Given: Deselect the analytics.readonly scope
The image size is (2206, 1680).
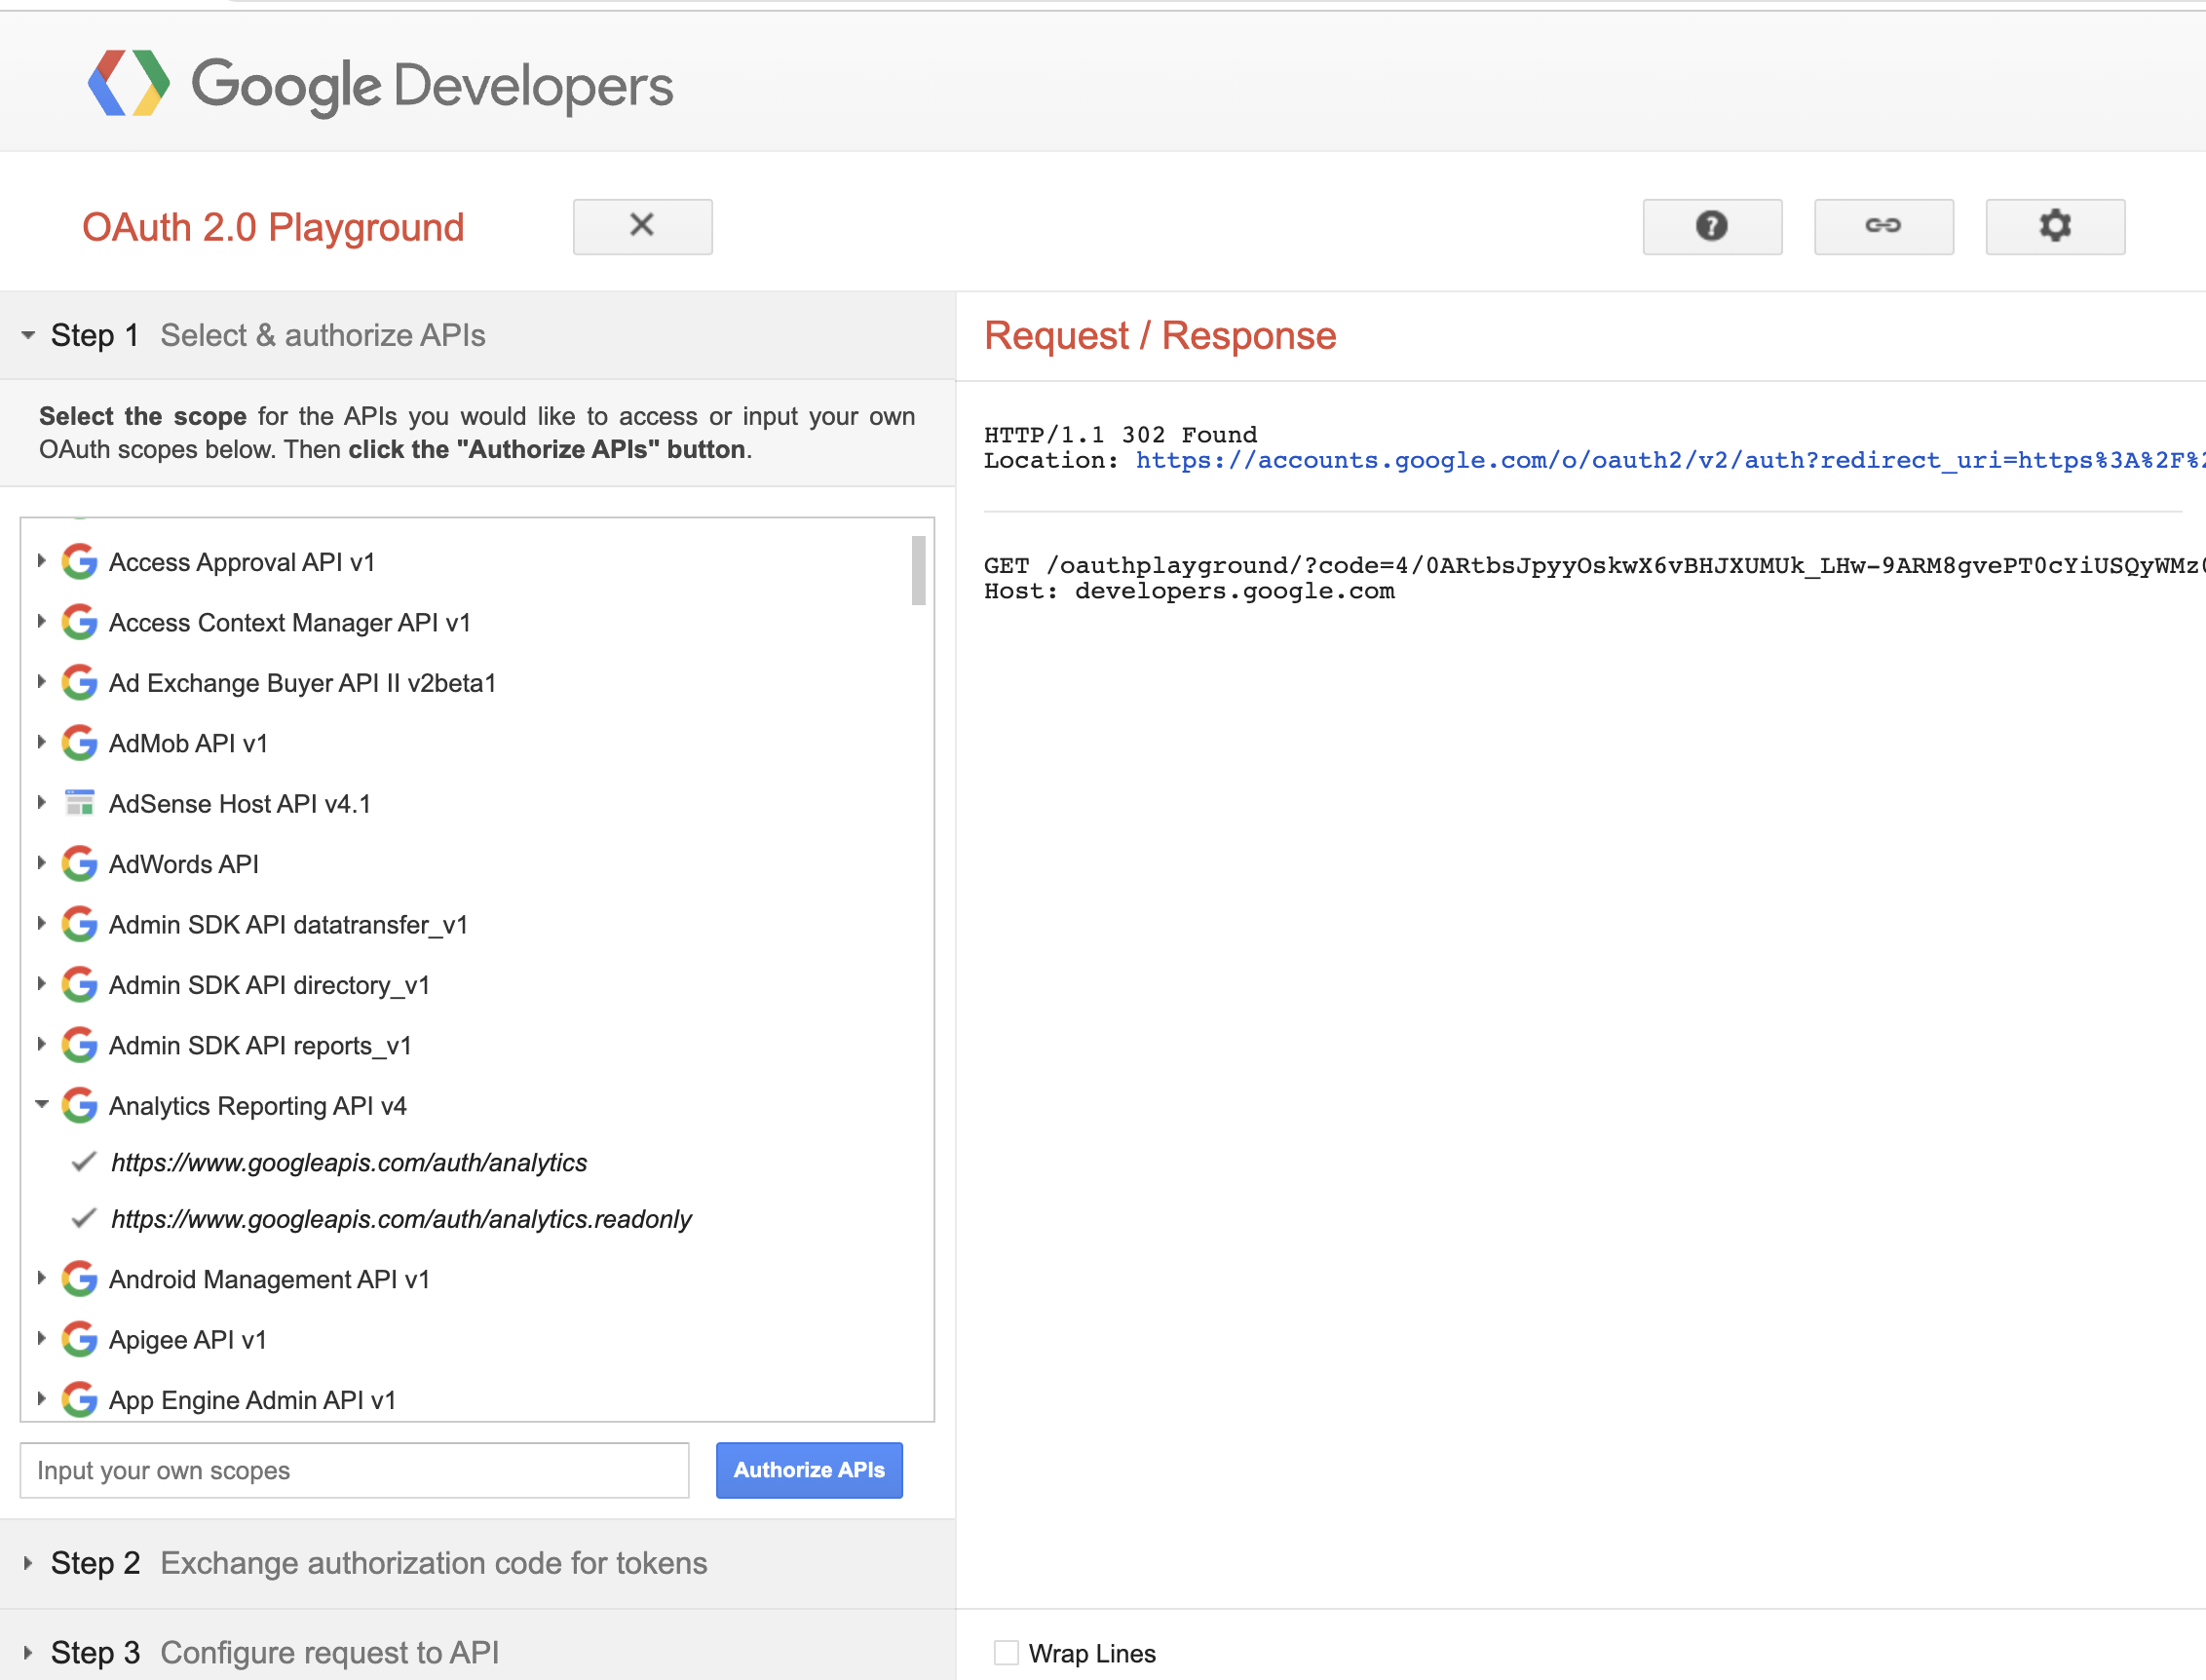Looking at the screenshot, I should pyautogui.click(x=82, y=1218).
